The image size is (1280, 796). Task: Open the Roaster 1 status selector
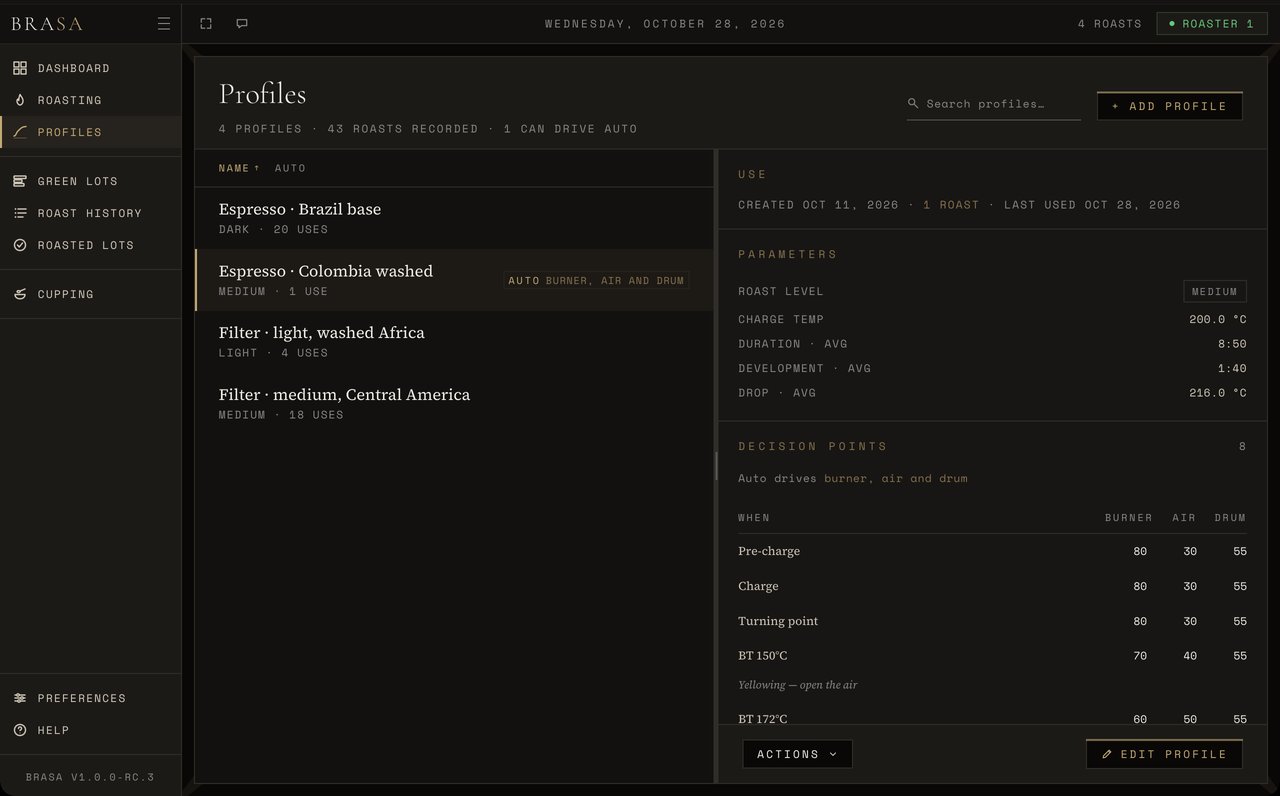coord(1211,24)
